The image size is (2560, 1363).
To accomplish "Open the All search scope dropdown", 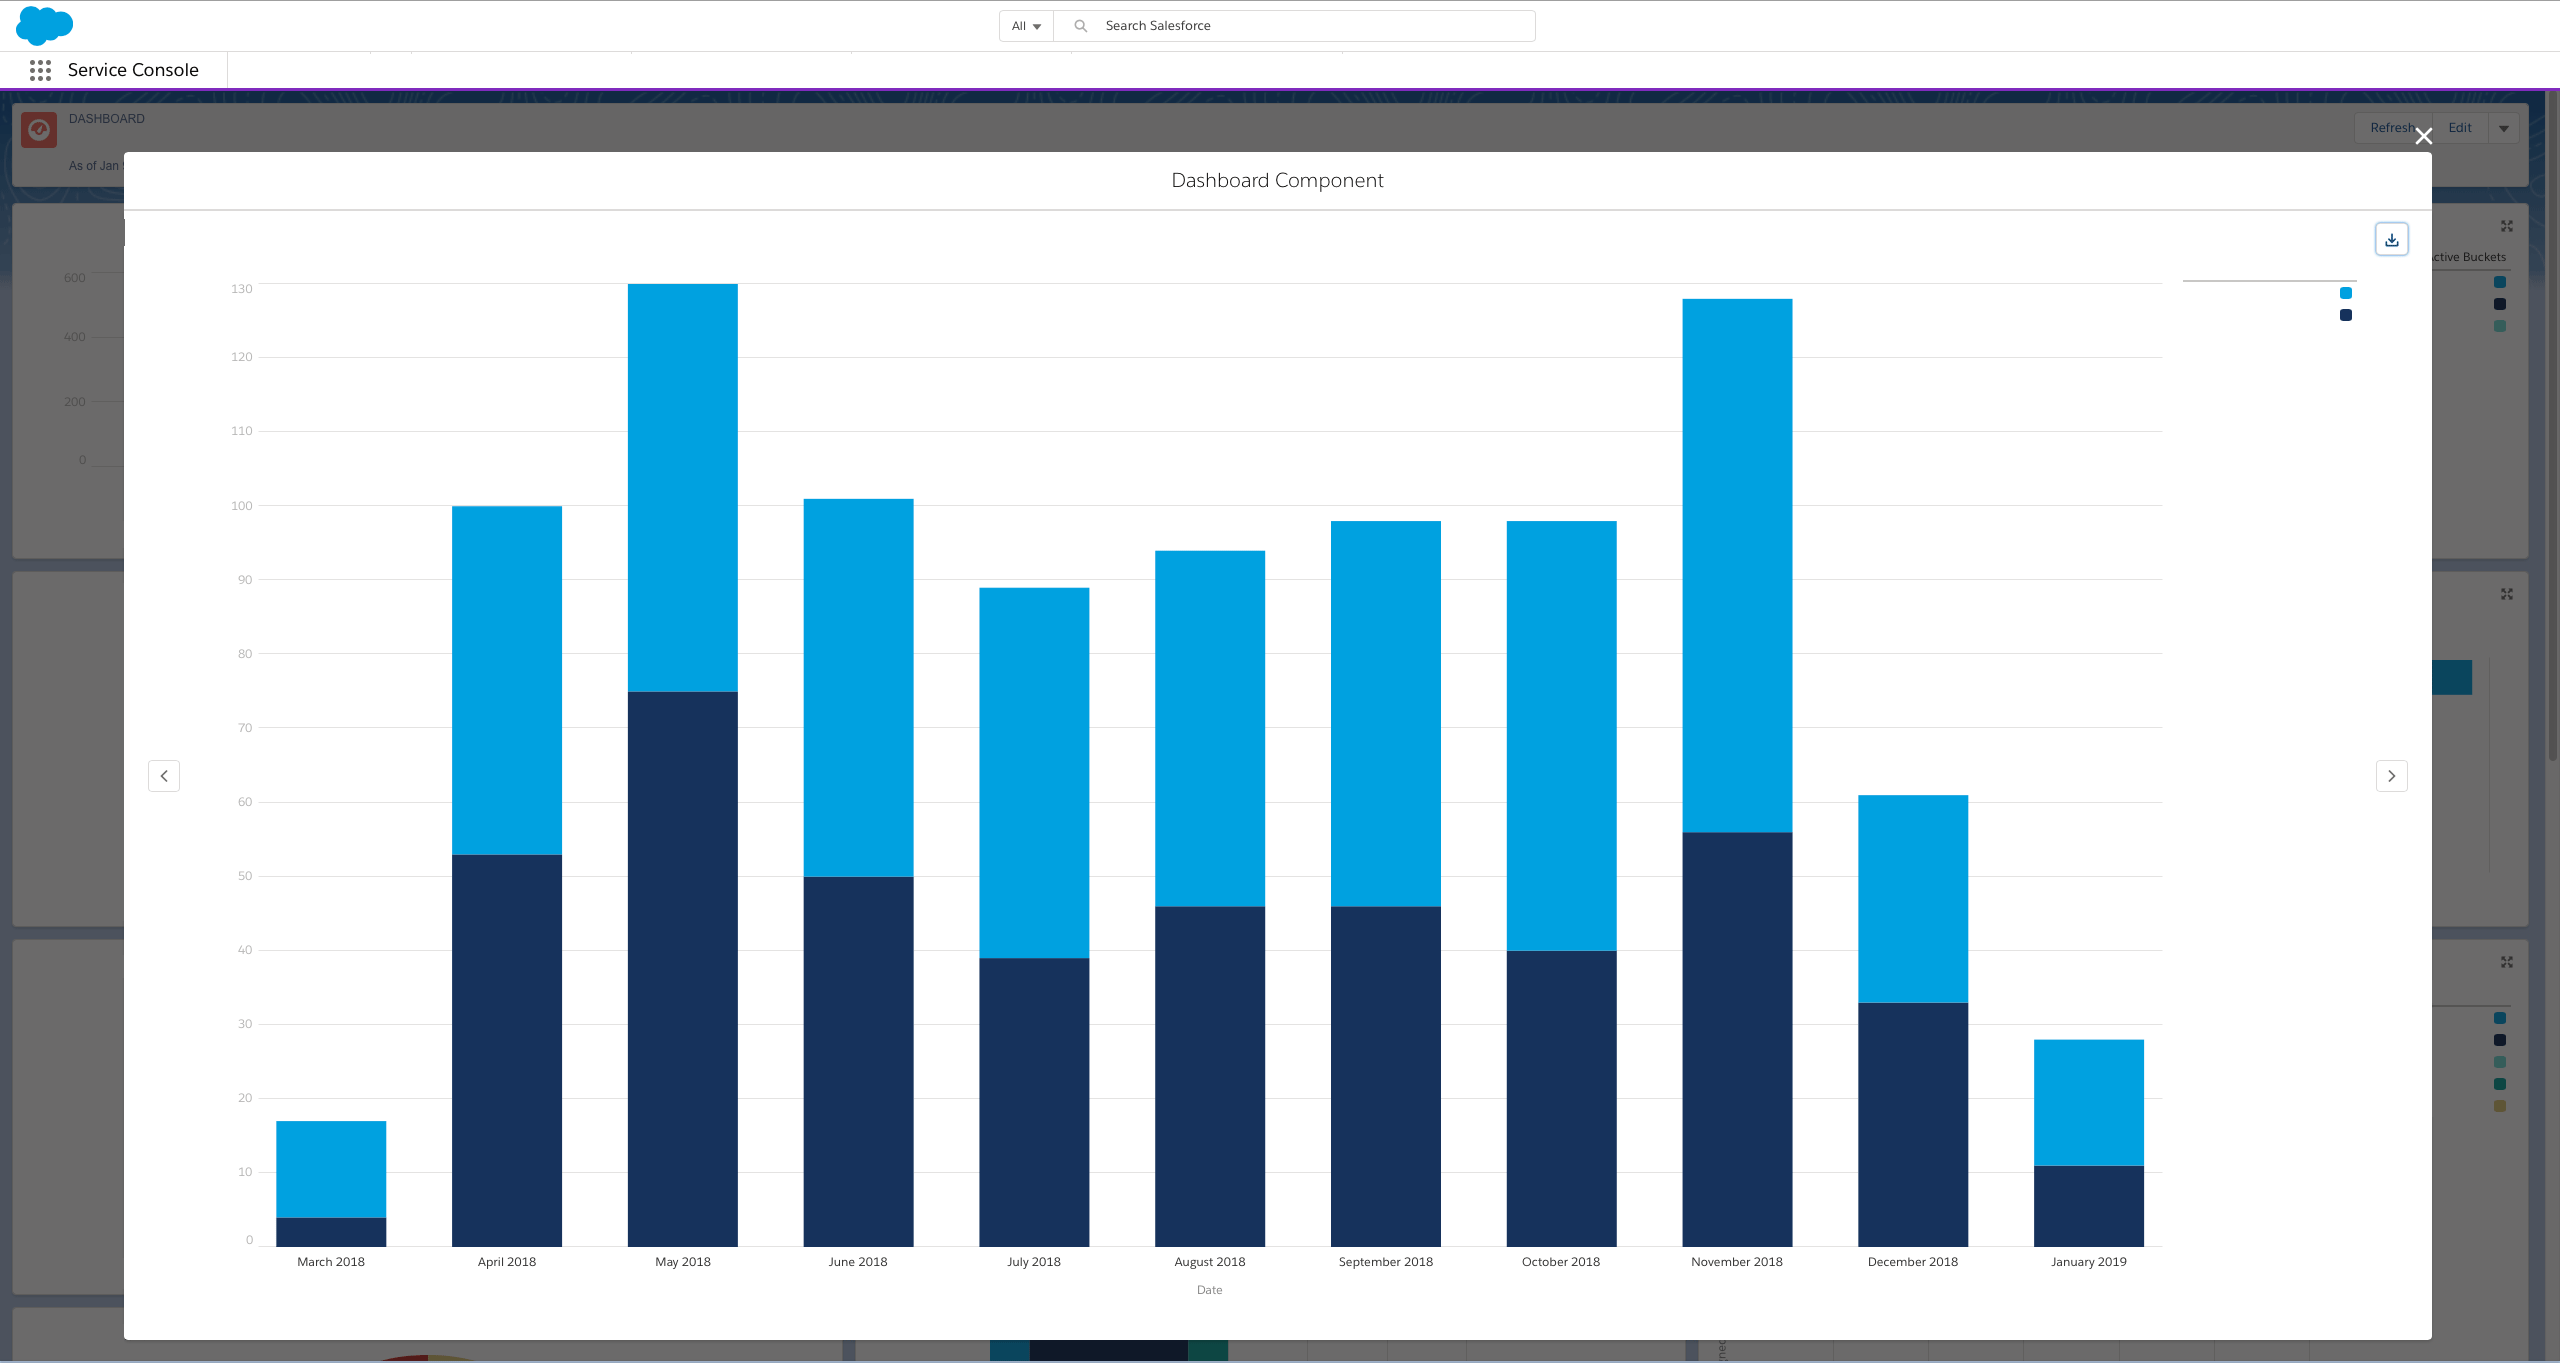I will (x=1026, y=26).
